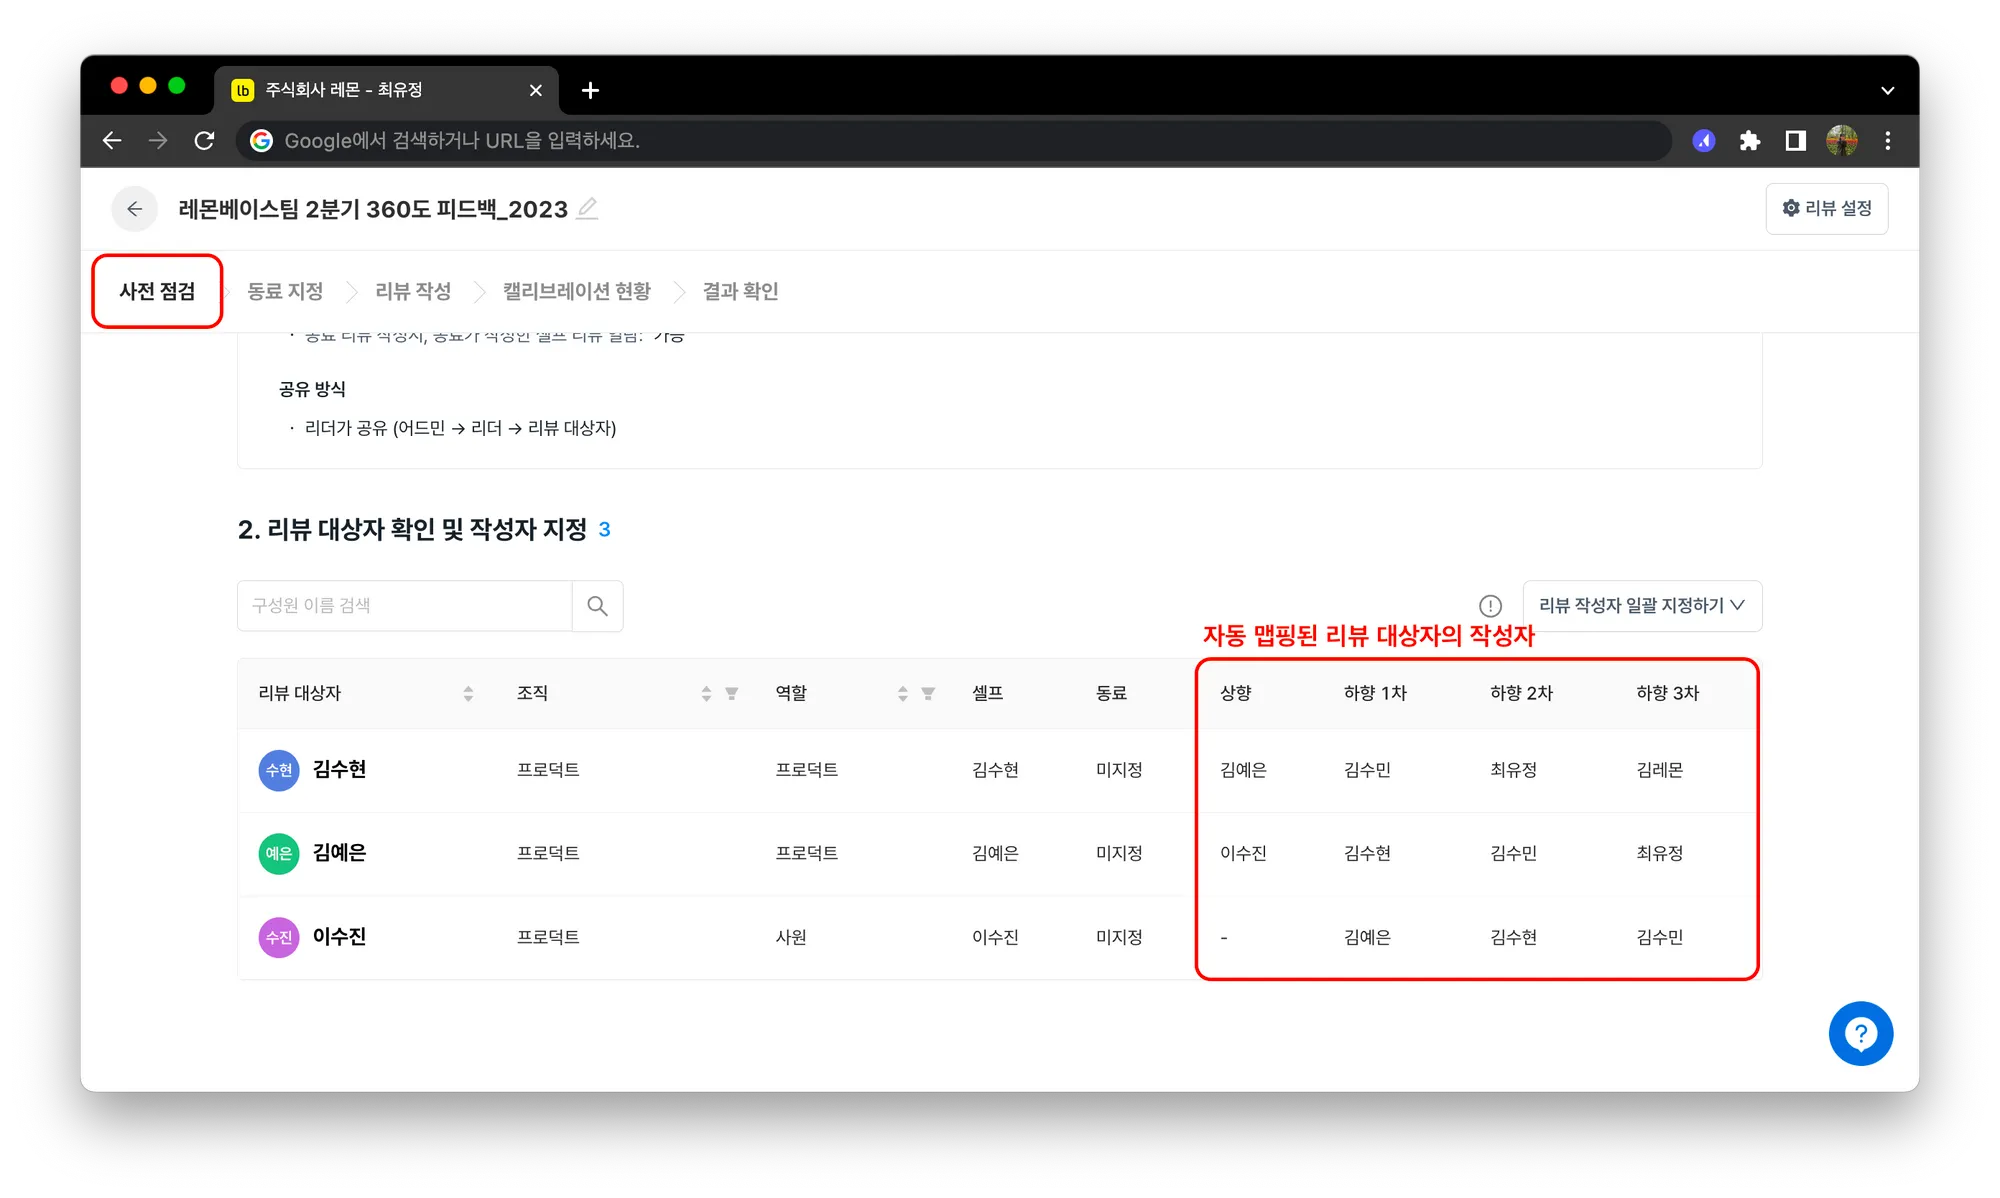Image resolution: width=2000 pixels, height=1198 pixels.
Task: Open 리뷰 설정 settings button
Action: pyautogui.click(x=1826, y=208)
